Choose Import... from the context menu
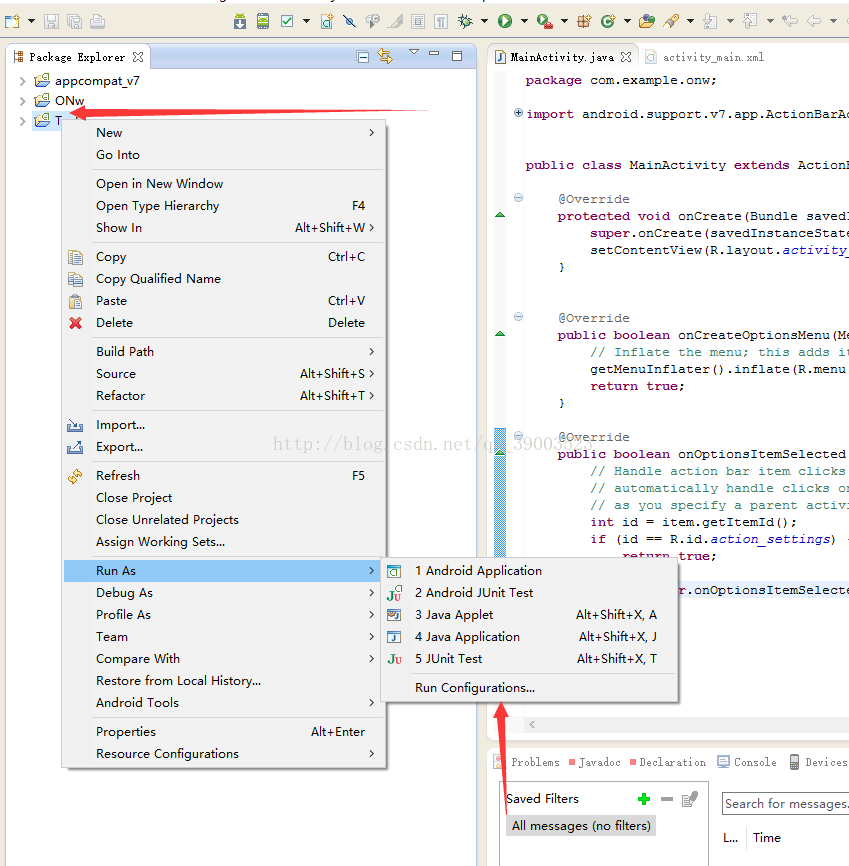Image resolution: width=849 pixels, height=866 pixels. point(223,425)
